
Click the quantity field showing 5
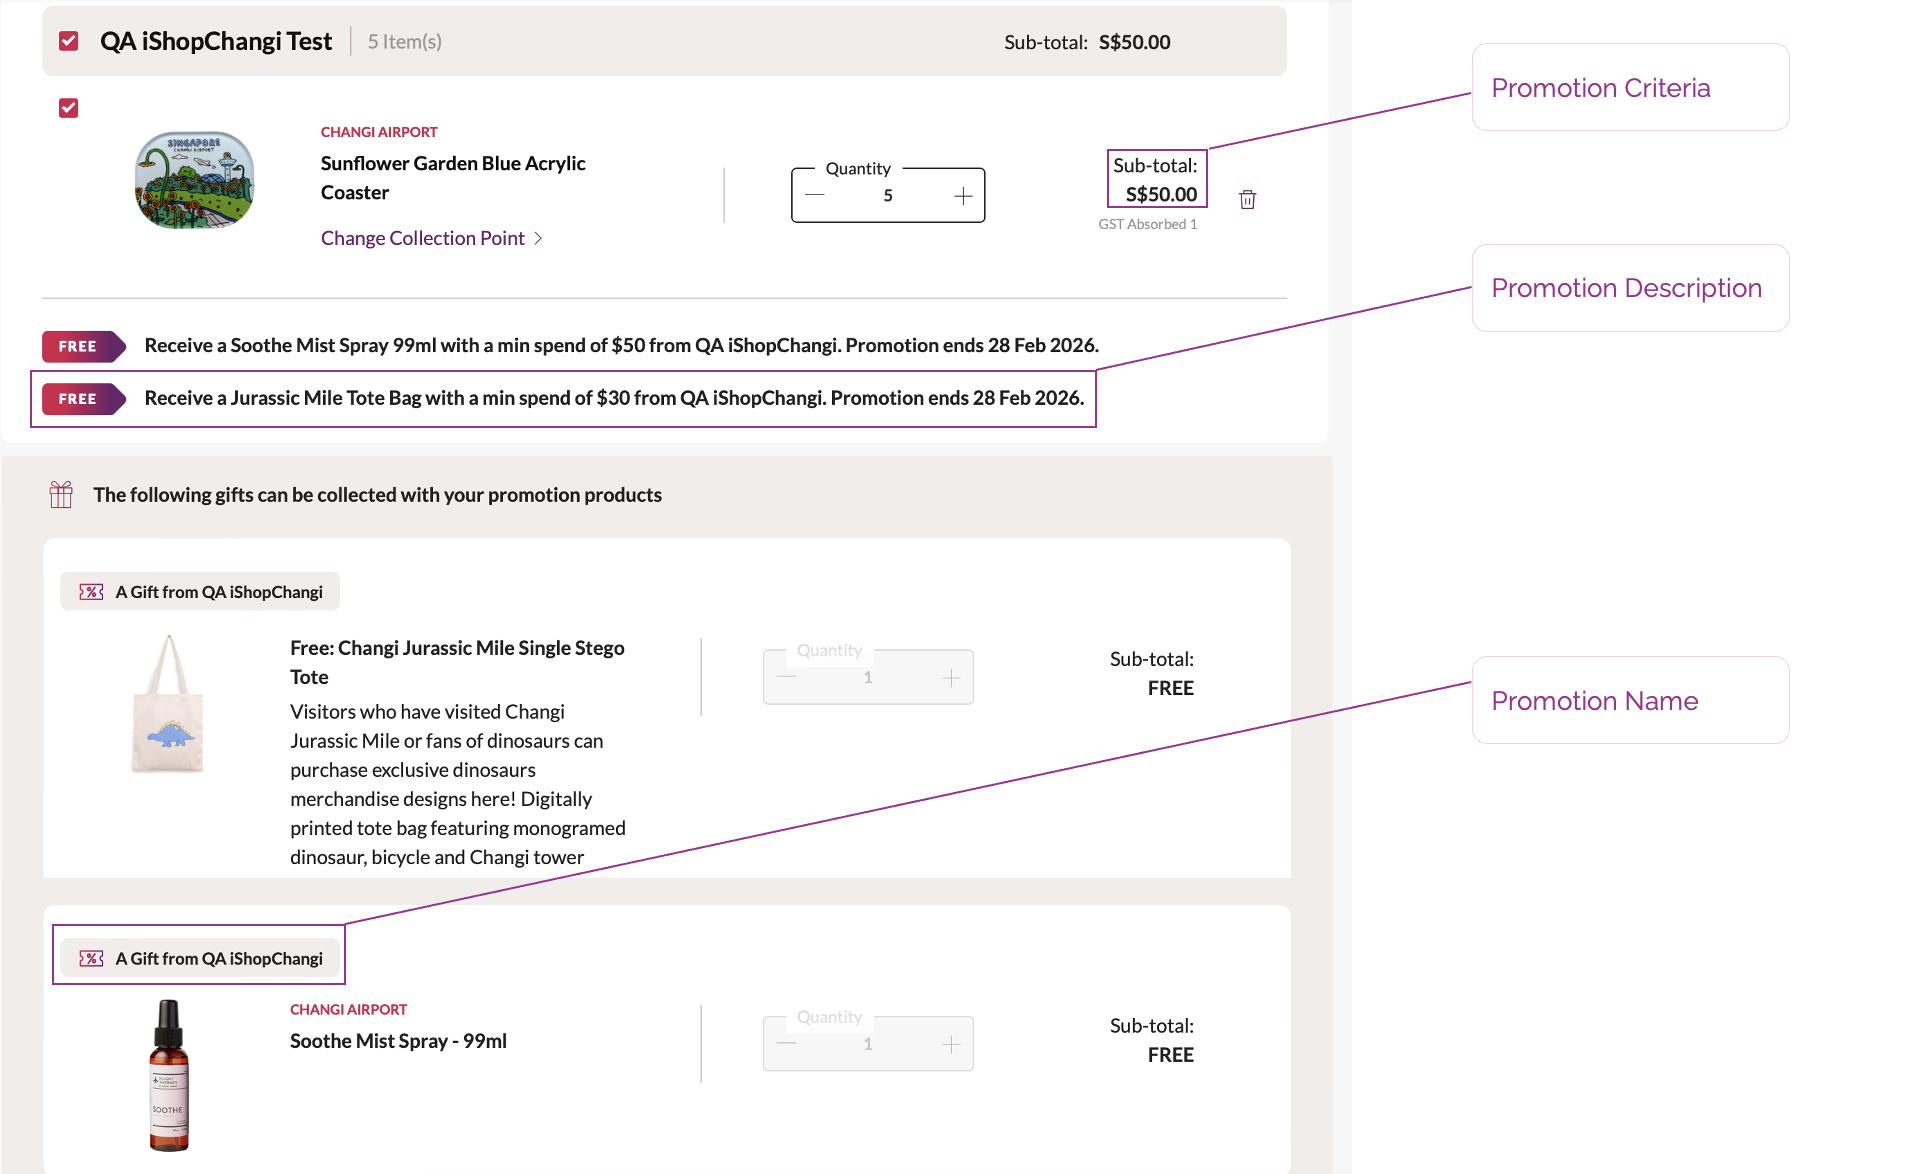point(887,196)
